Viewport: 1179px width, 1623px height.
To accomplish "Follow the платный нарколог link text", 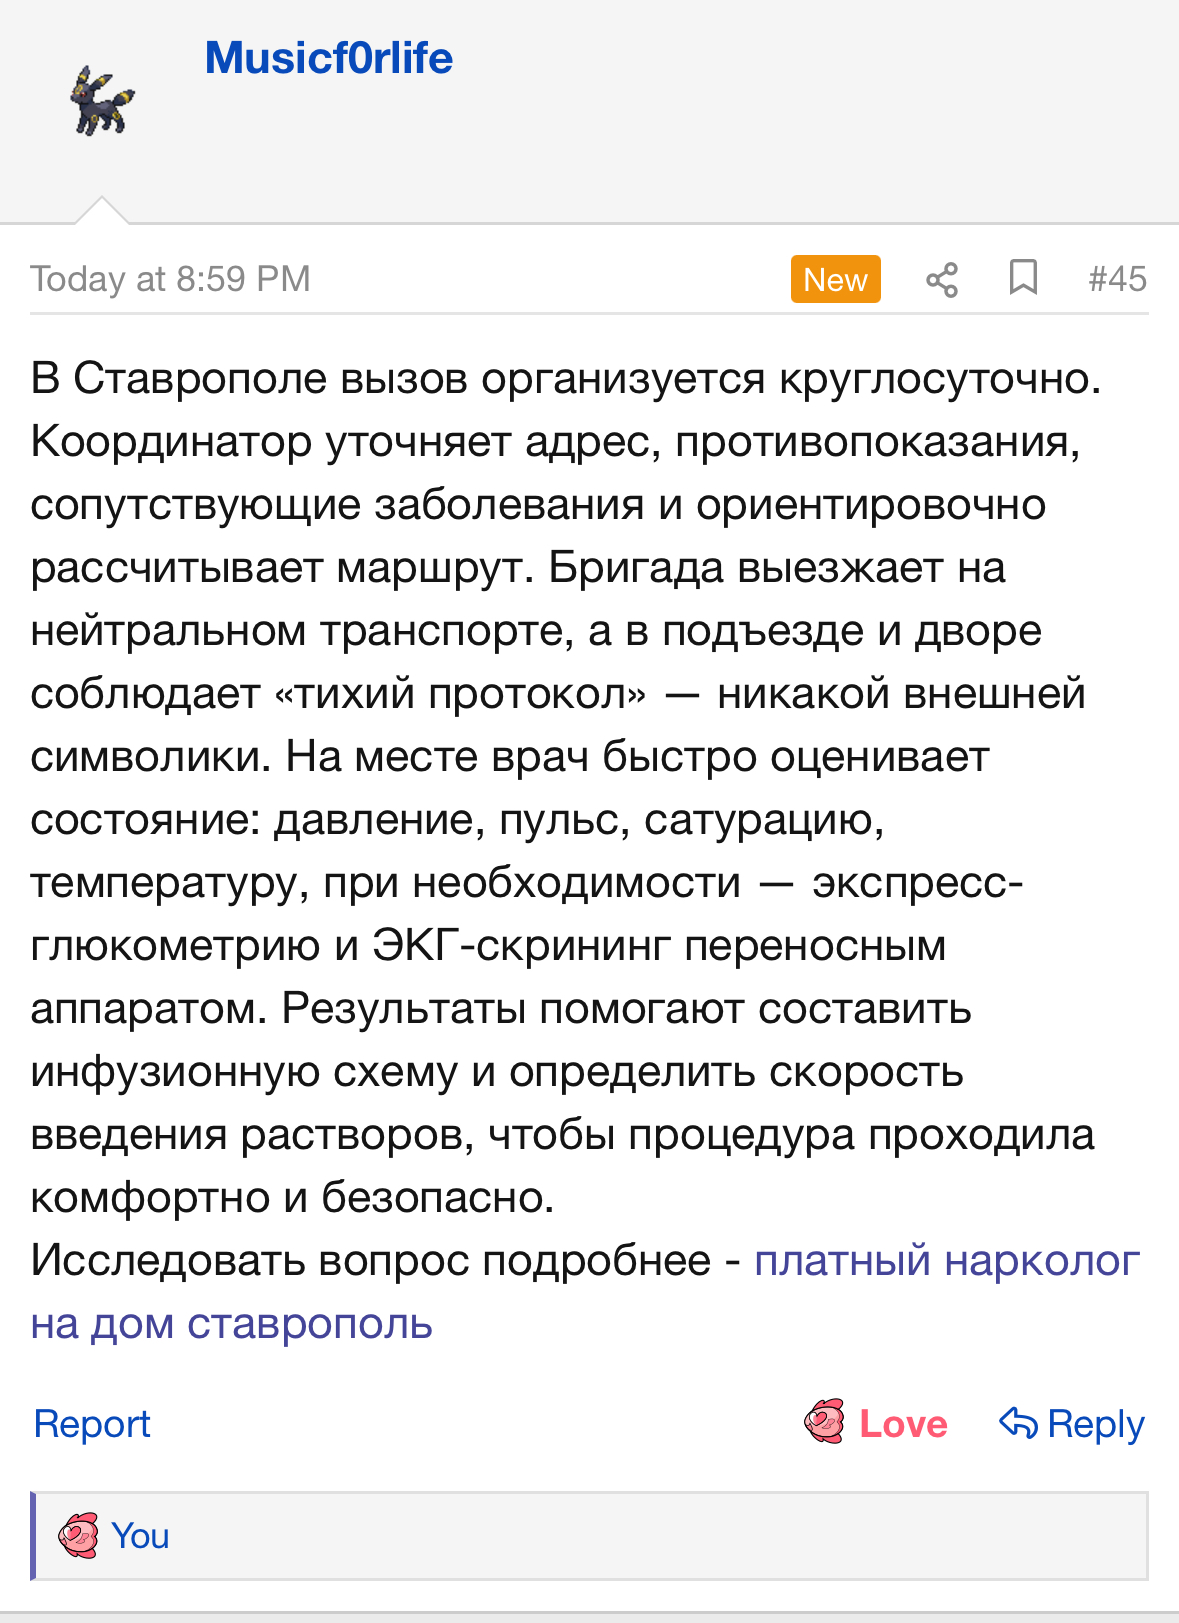I will pos(946,1261).
